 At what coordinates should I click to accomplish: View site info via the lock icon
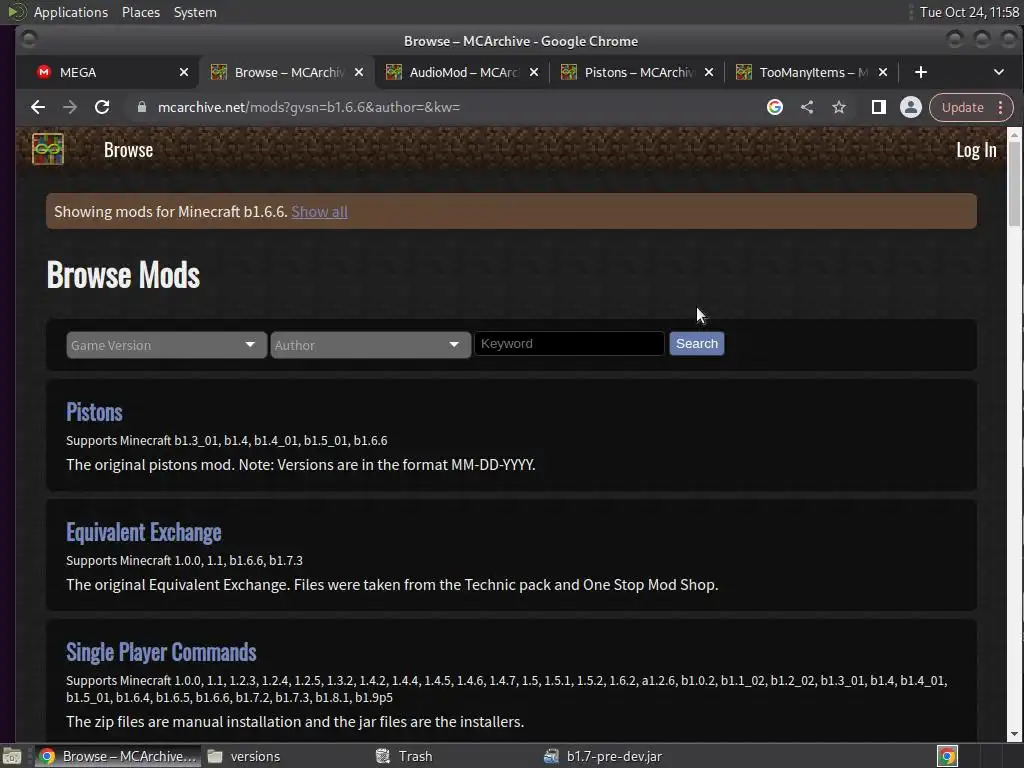tap(142, 107)
